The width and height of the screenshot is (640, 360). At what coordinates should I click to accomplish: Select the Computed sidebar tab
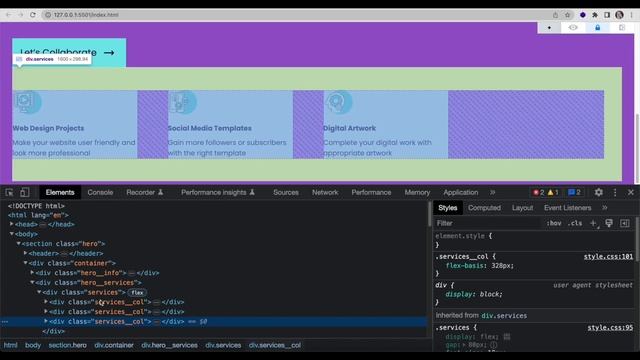pyautogui.click(x=484, y=208)
